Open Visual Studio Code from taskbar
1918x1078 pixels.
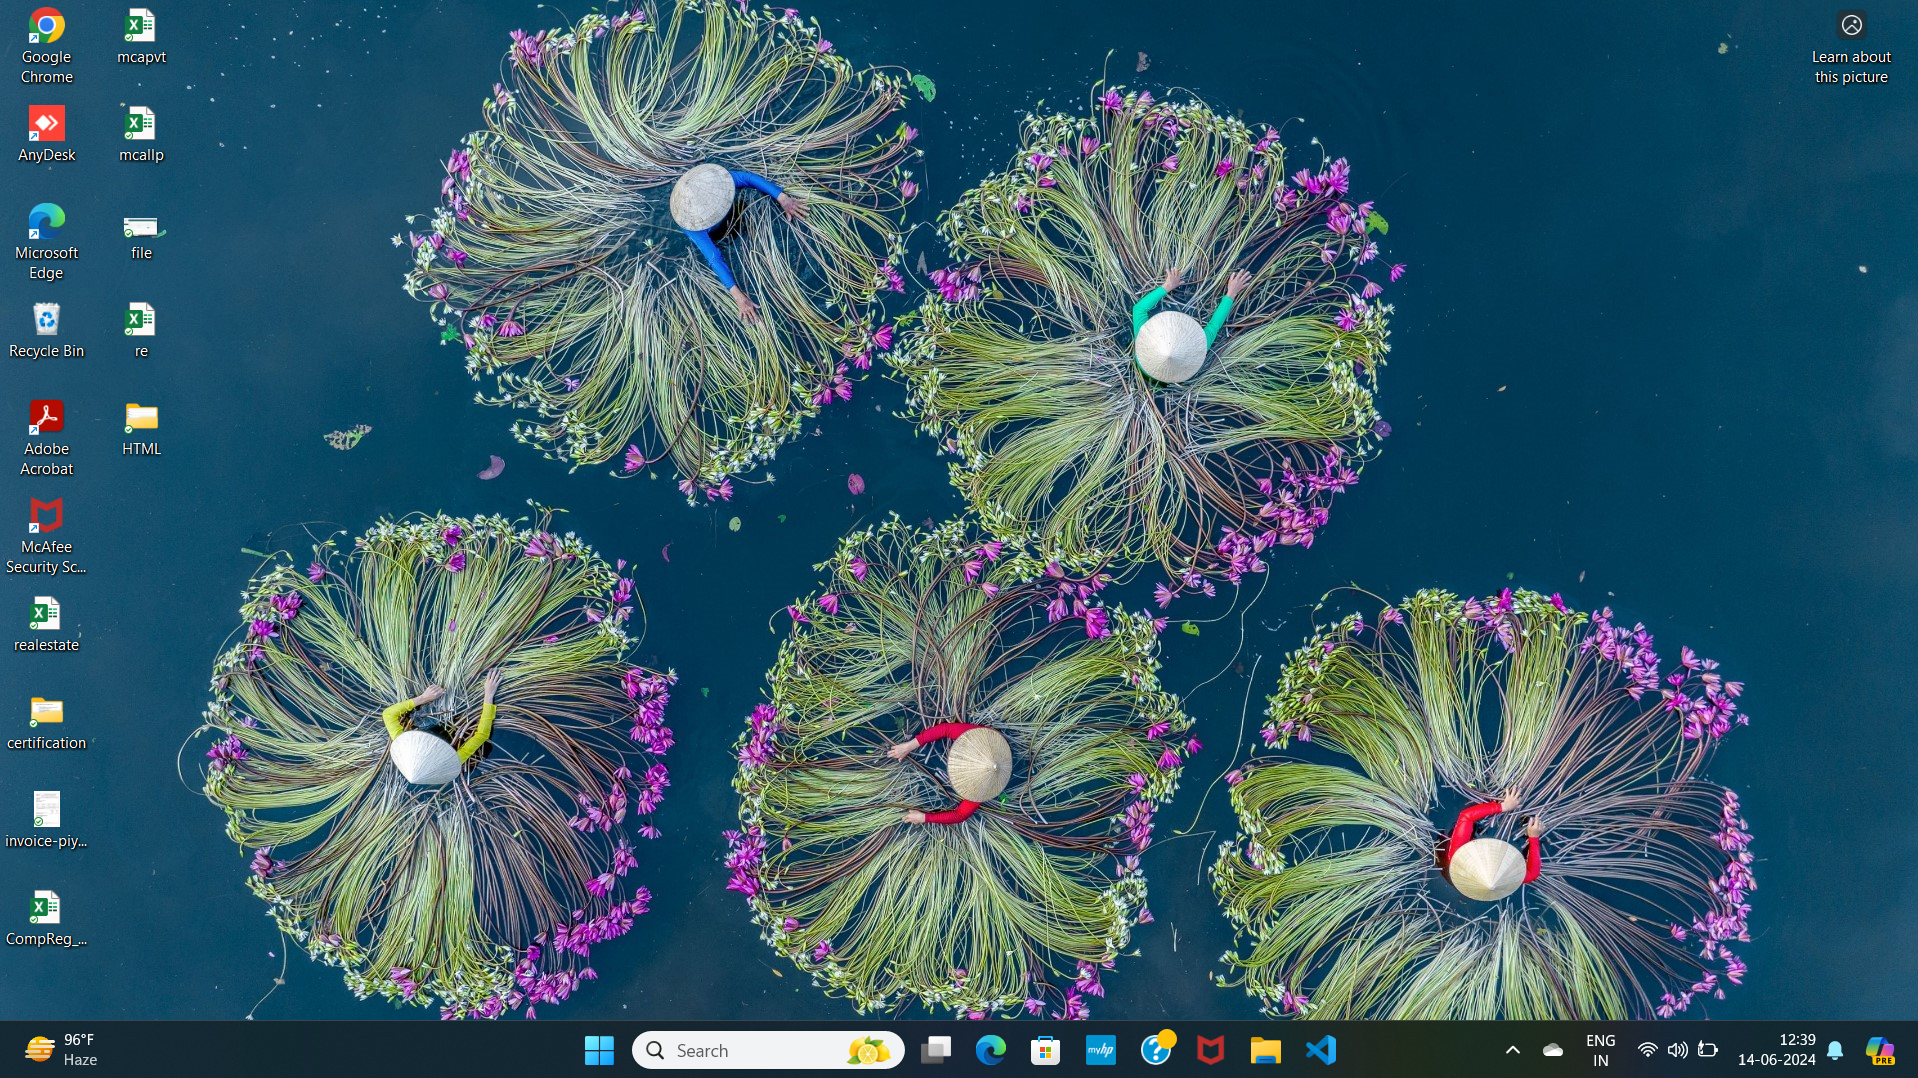[1321, 1050]
